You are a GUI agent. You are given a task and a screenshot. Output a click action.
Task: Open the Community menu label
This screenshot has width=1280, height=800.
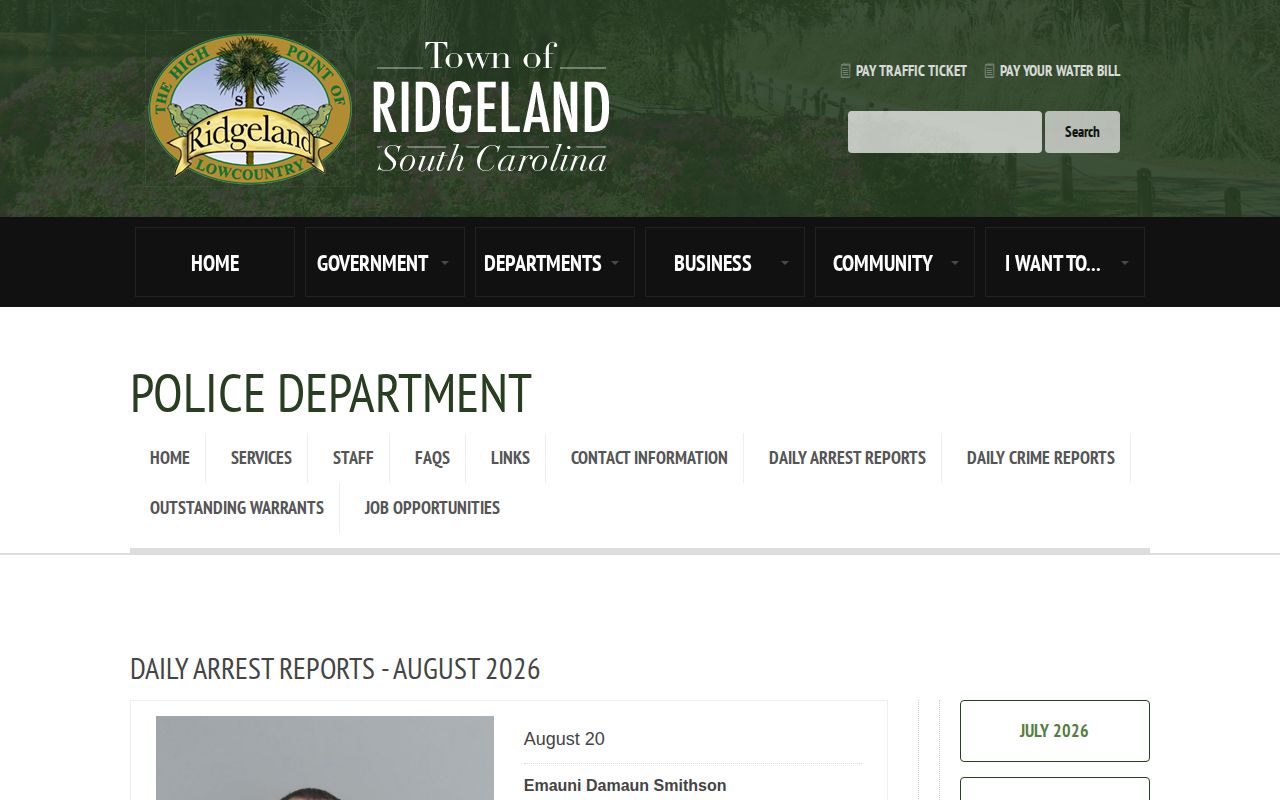(x=883, y=263)
